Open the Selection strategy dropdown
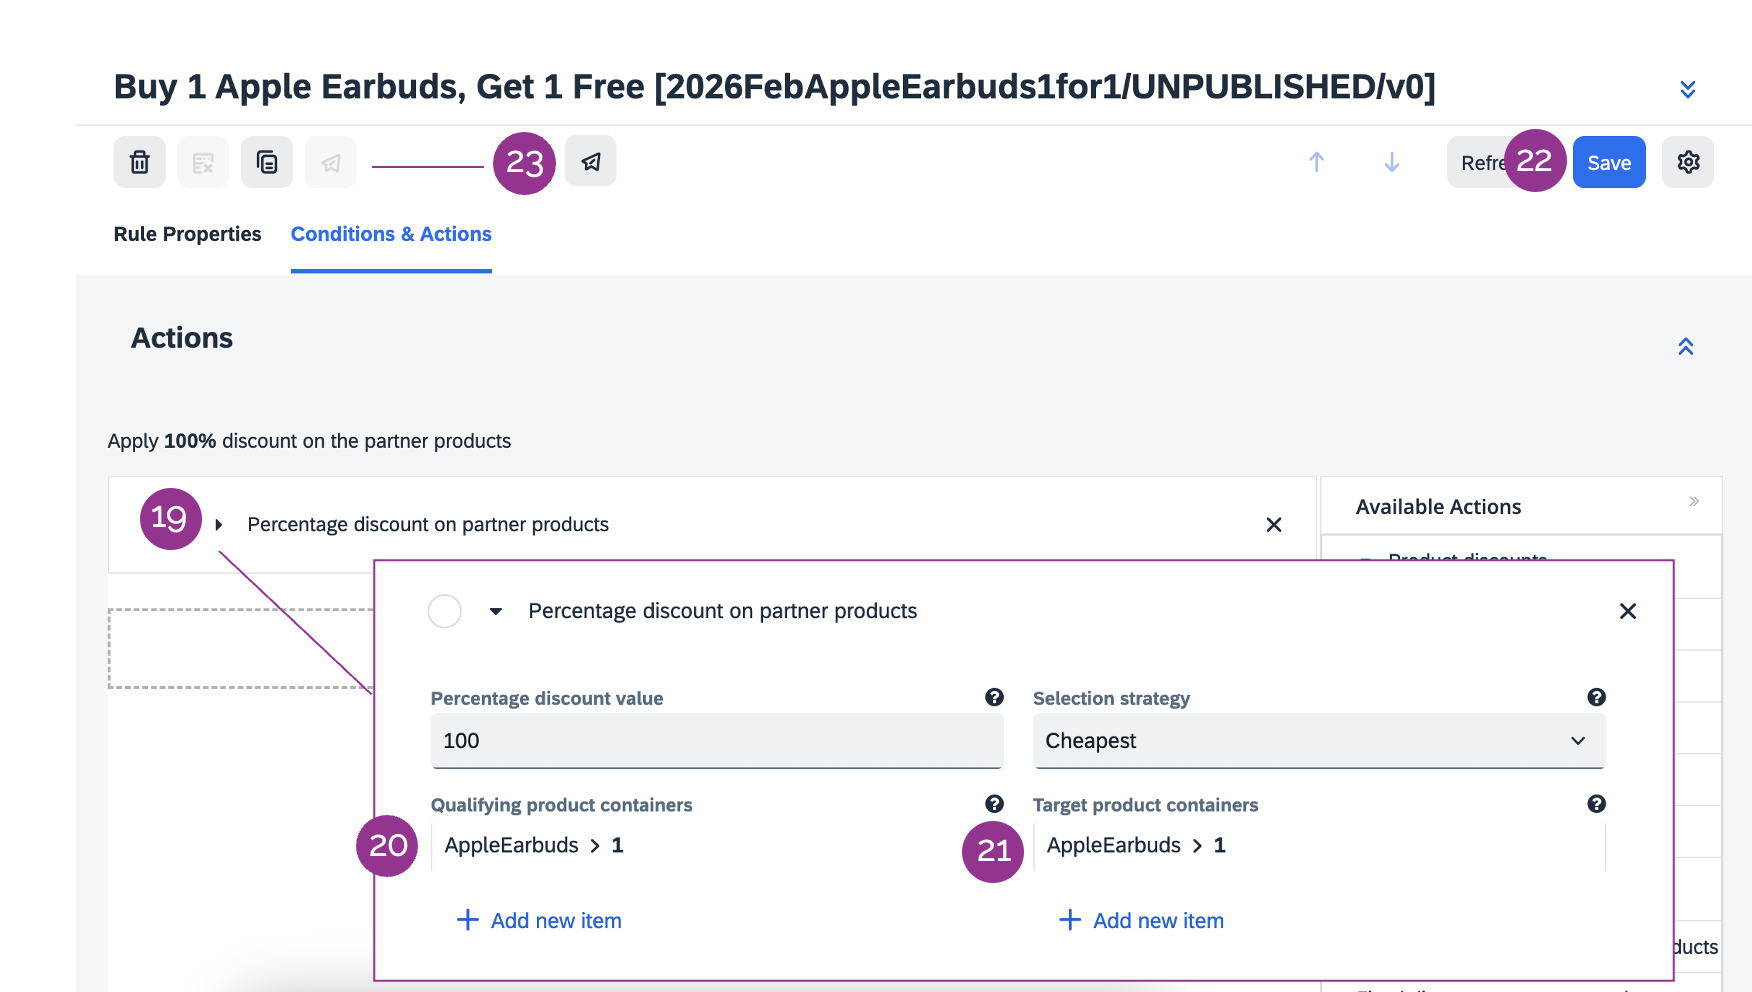 point(1318,741)
